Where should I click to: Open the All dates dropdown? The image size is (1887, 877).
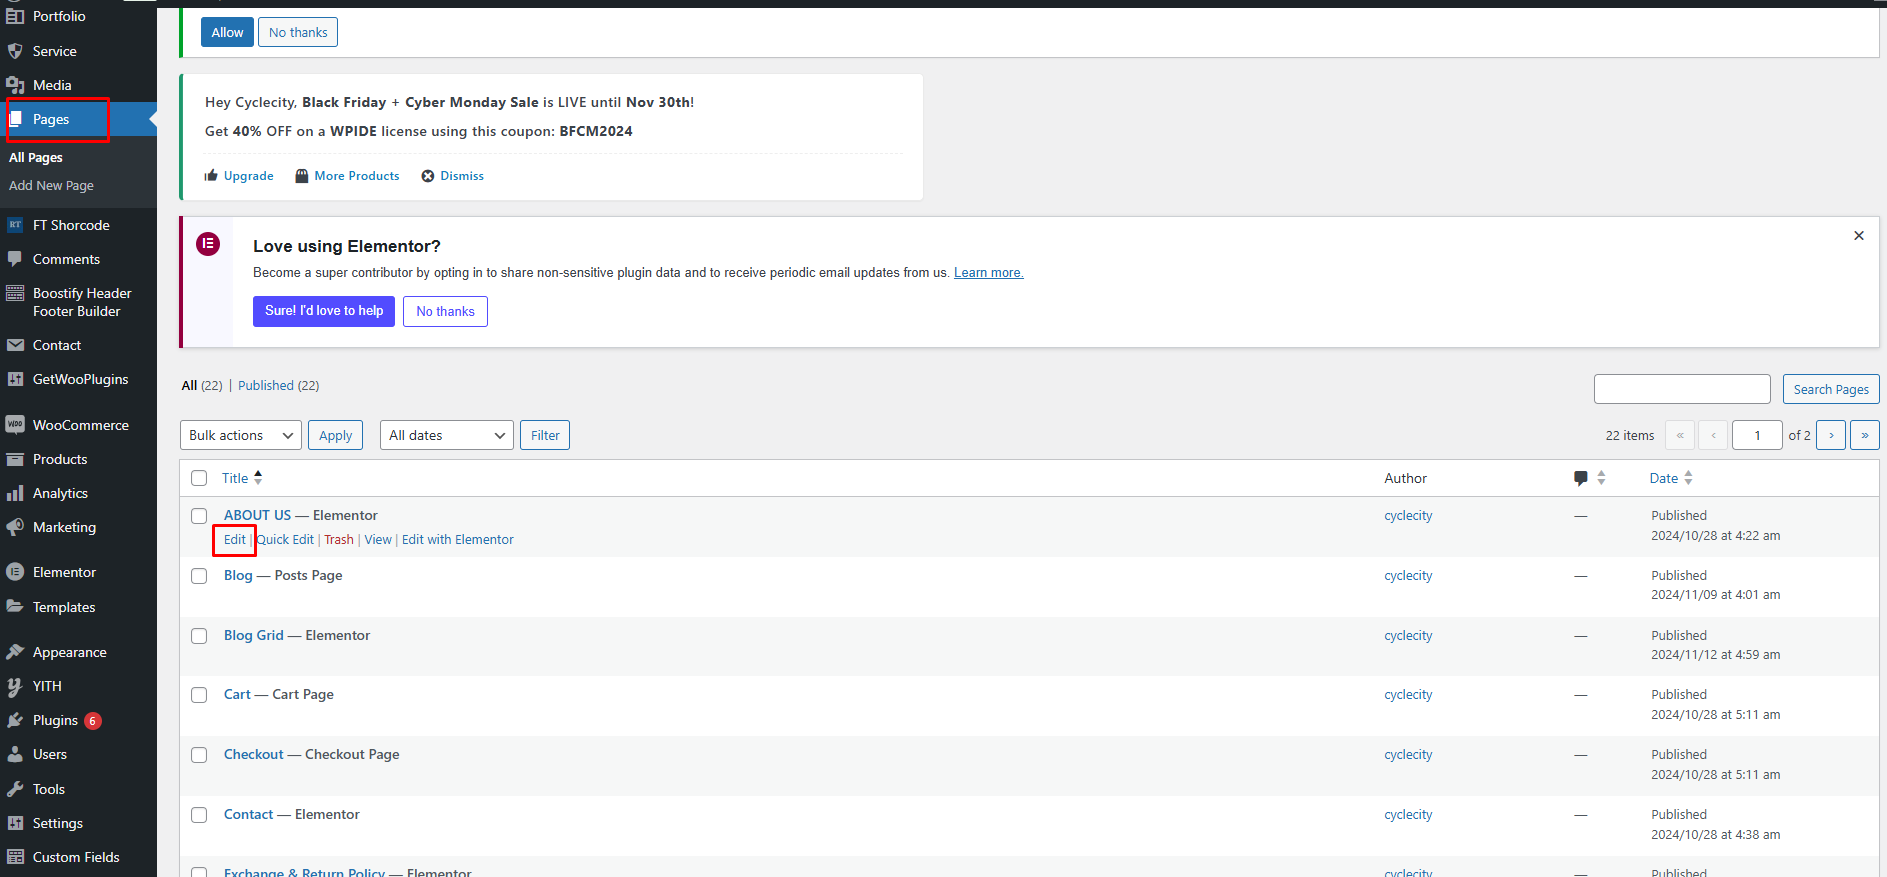pyautogui.click(x=446, y=435)
